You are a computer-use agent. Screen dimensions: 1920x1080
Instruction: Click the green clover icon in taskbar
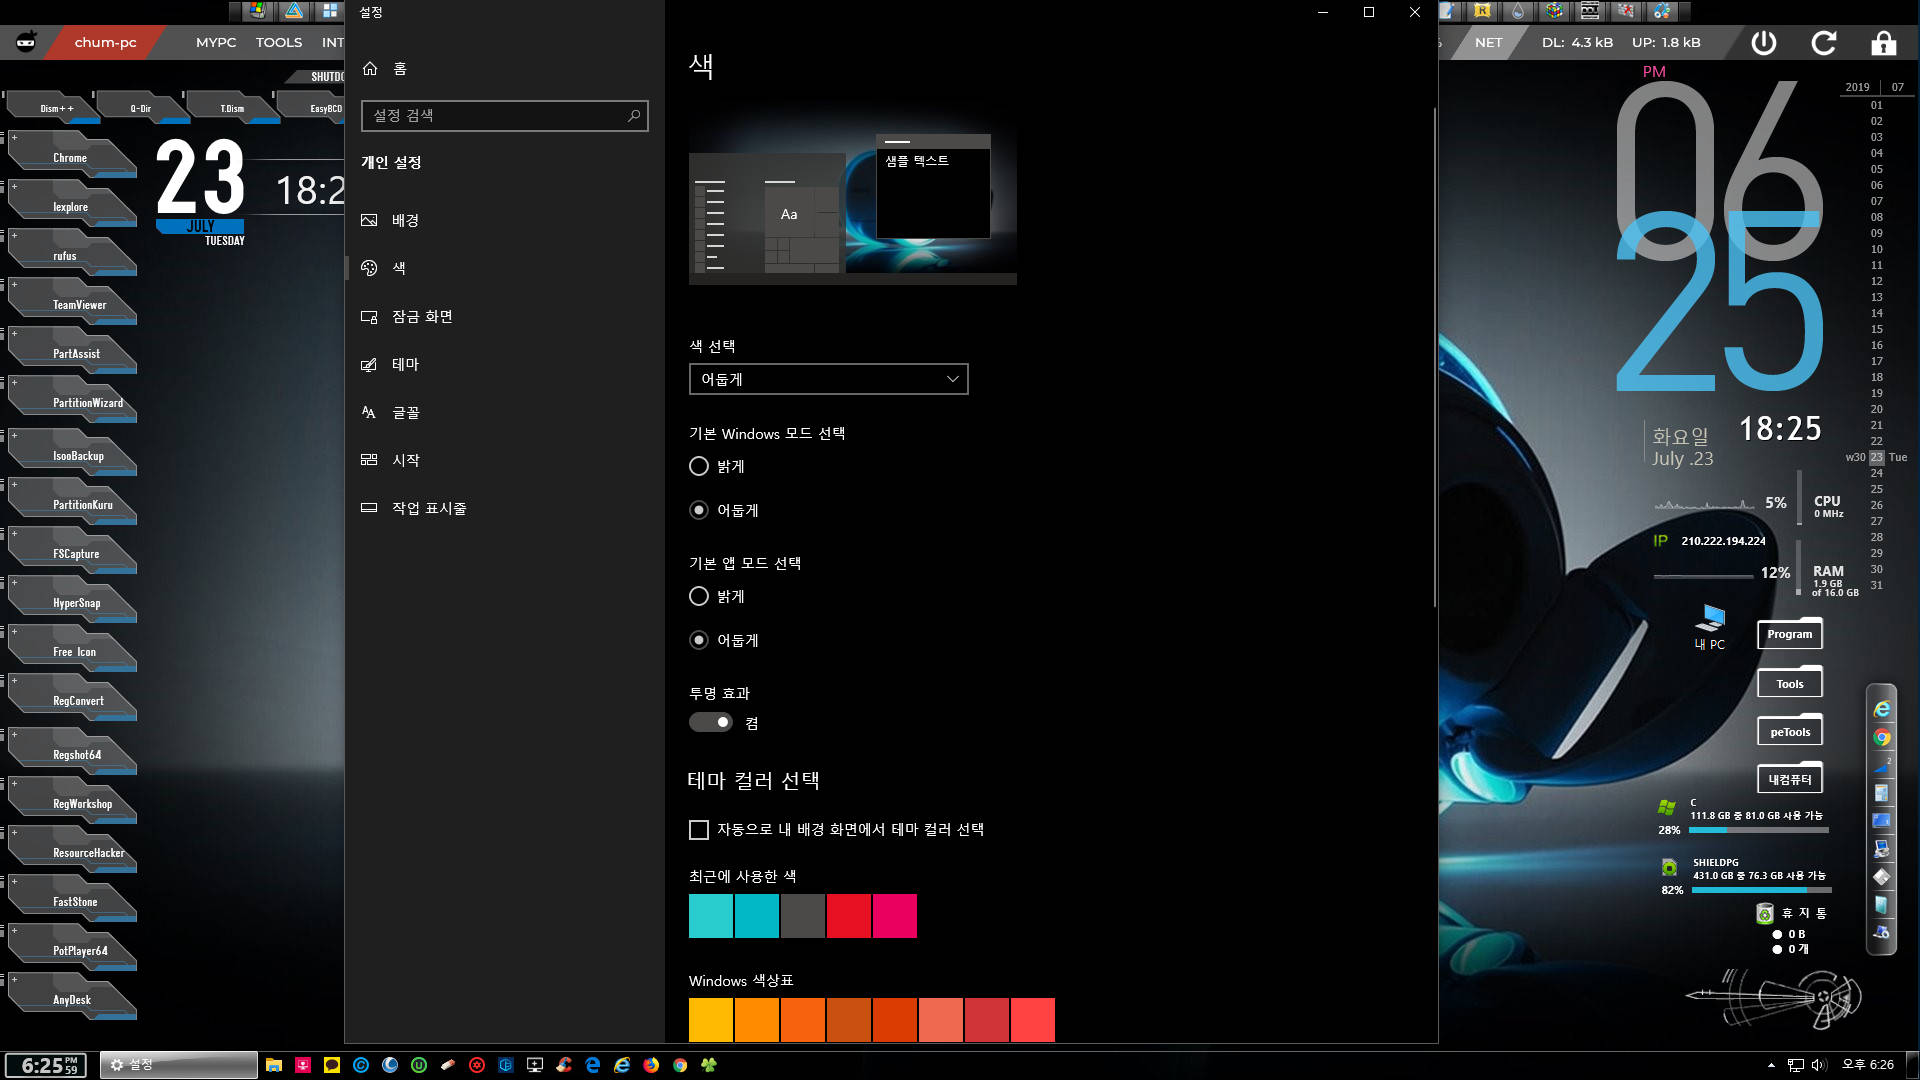709,1065
